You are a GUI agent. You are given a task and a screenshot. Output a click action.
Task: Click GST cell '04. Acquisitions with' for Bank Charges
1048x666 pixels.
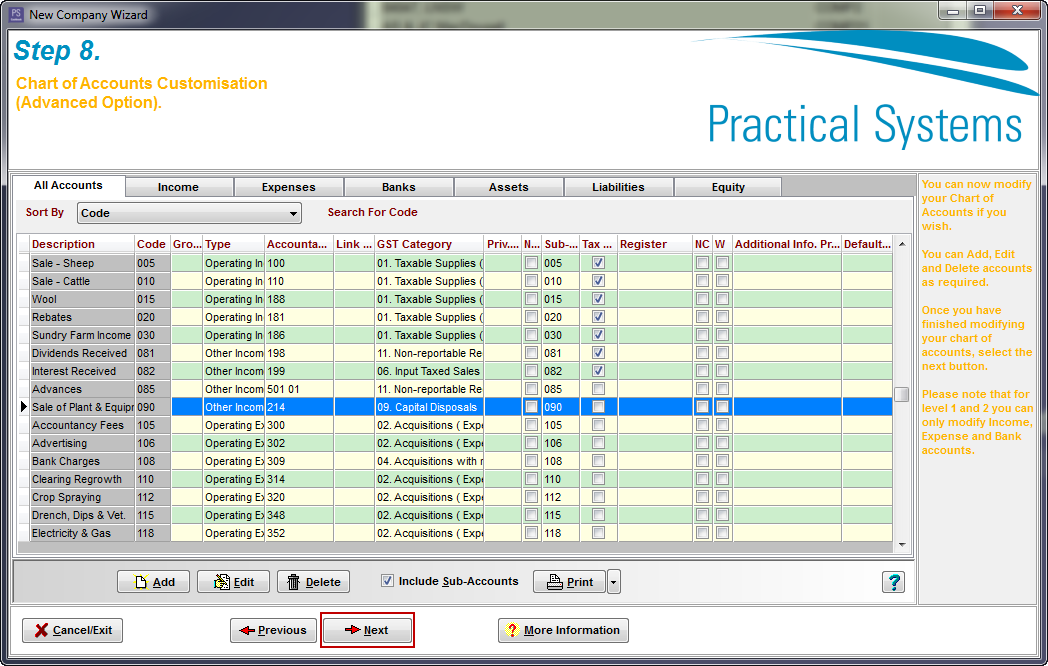tap(429, 461)
